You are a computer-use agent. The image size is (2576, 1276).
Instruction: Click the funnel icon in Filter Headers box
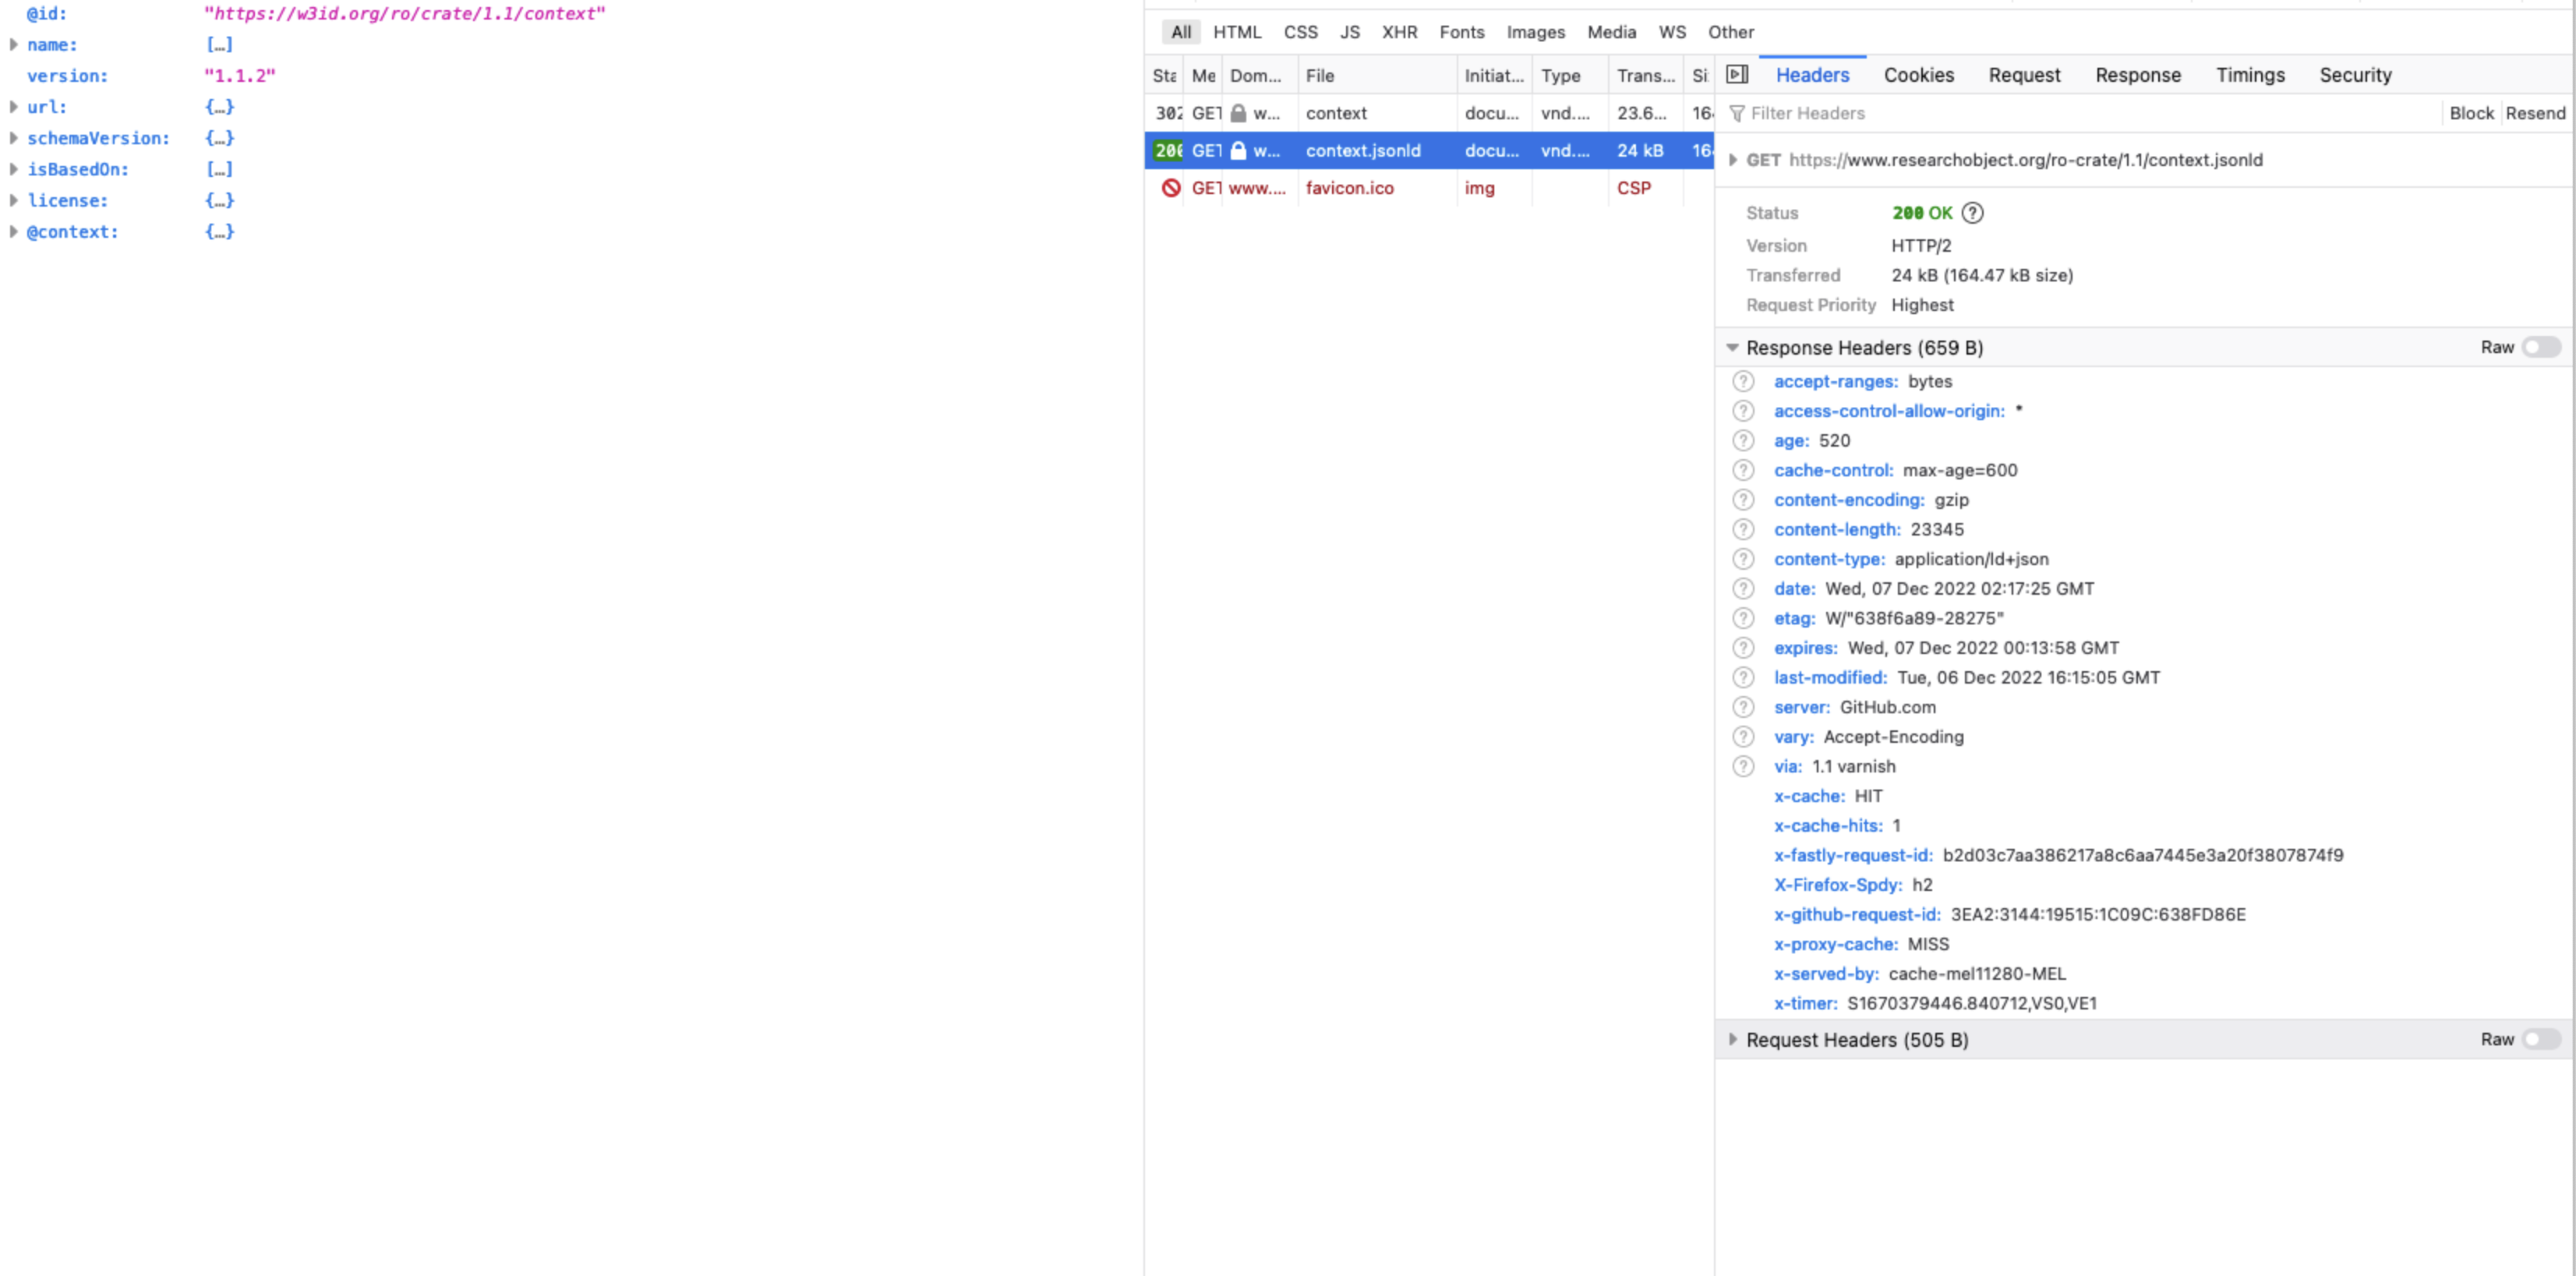point(1737,113)
